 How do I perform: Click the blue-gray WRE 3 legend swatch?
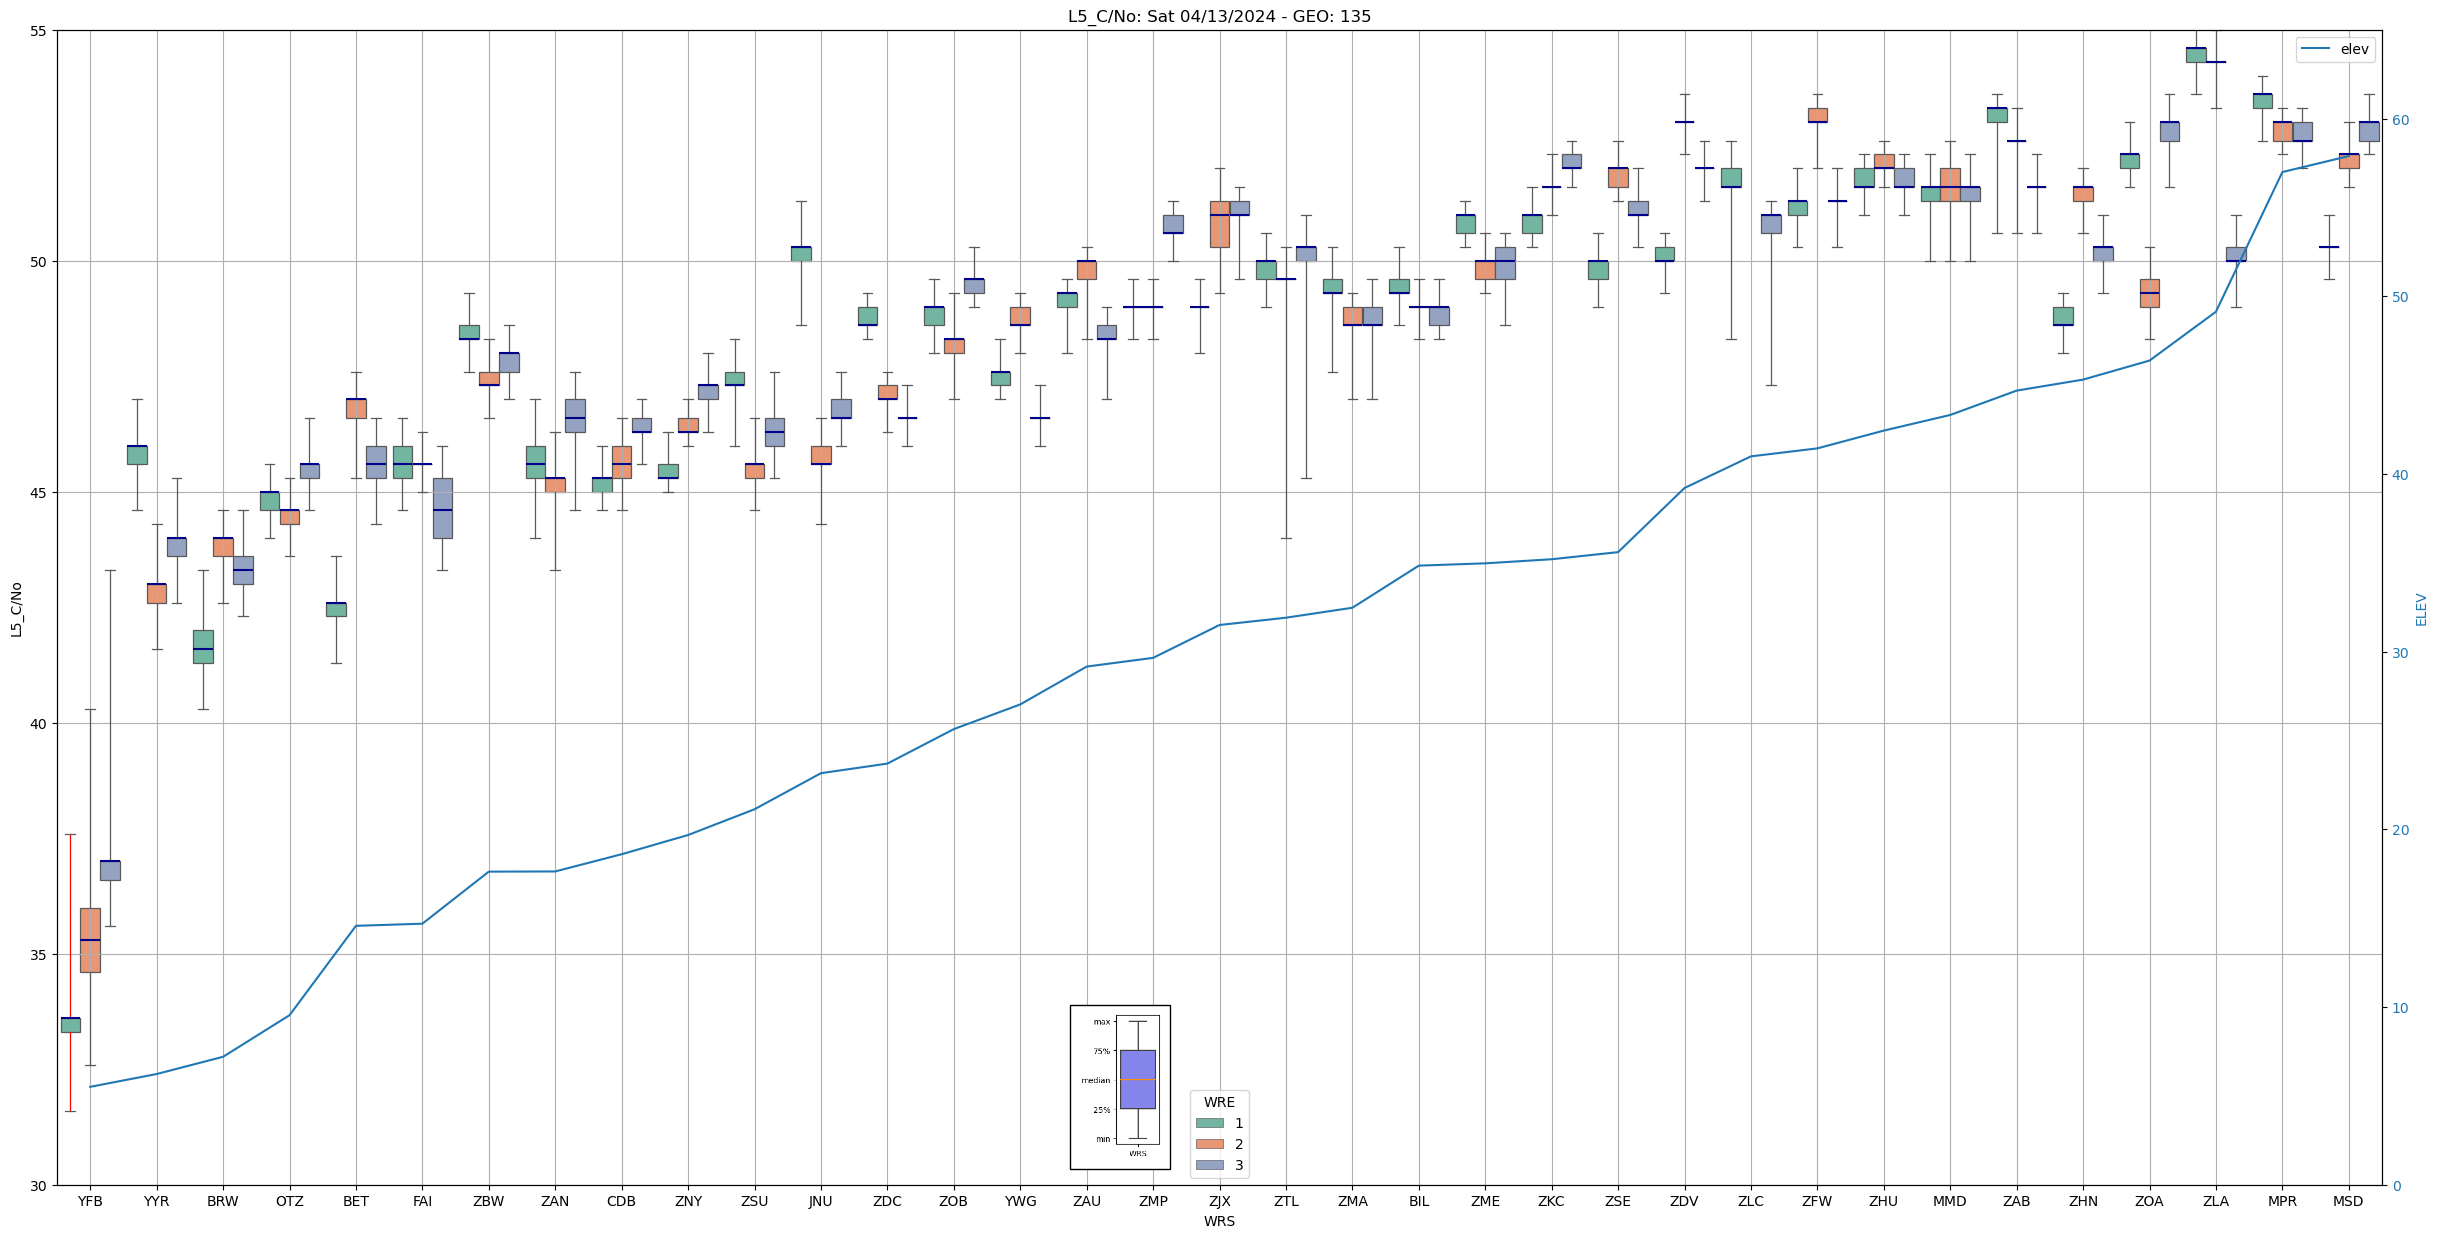coord(1209,1165)
